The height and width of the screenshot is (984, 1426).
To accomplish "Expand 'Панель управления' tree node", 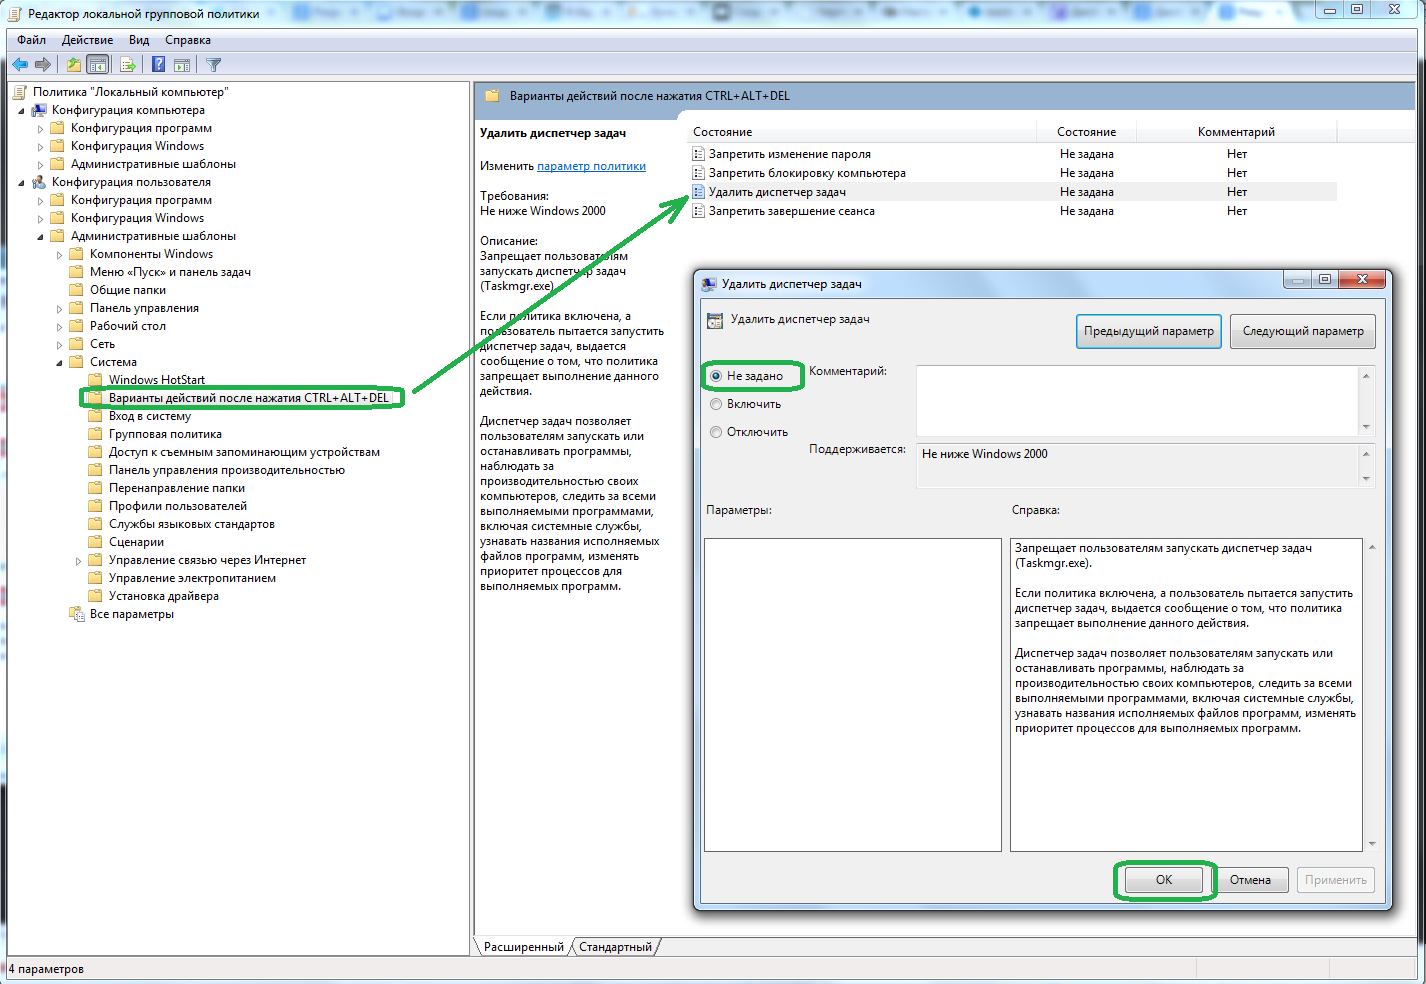I will pyautogui.click(x=59, y=309).
